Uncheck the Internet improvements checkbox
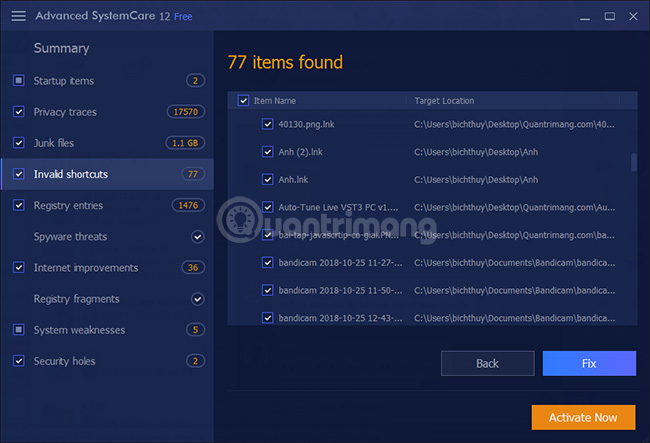This screenshot has height=443, width=650. [x=19, y=268]
